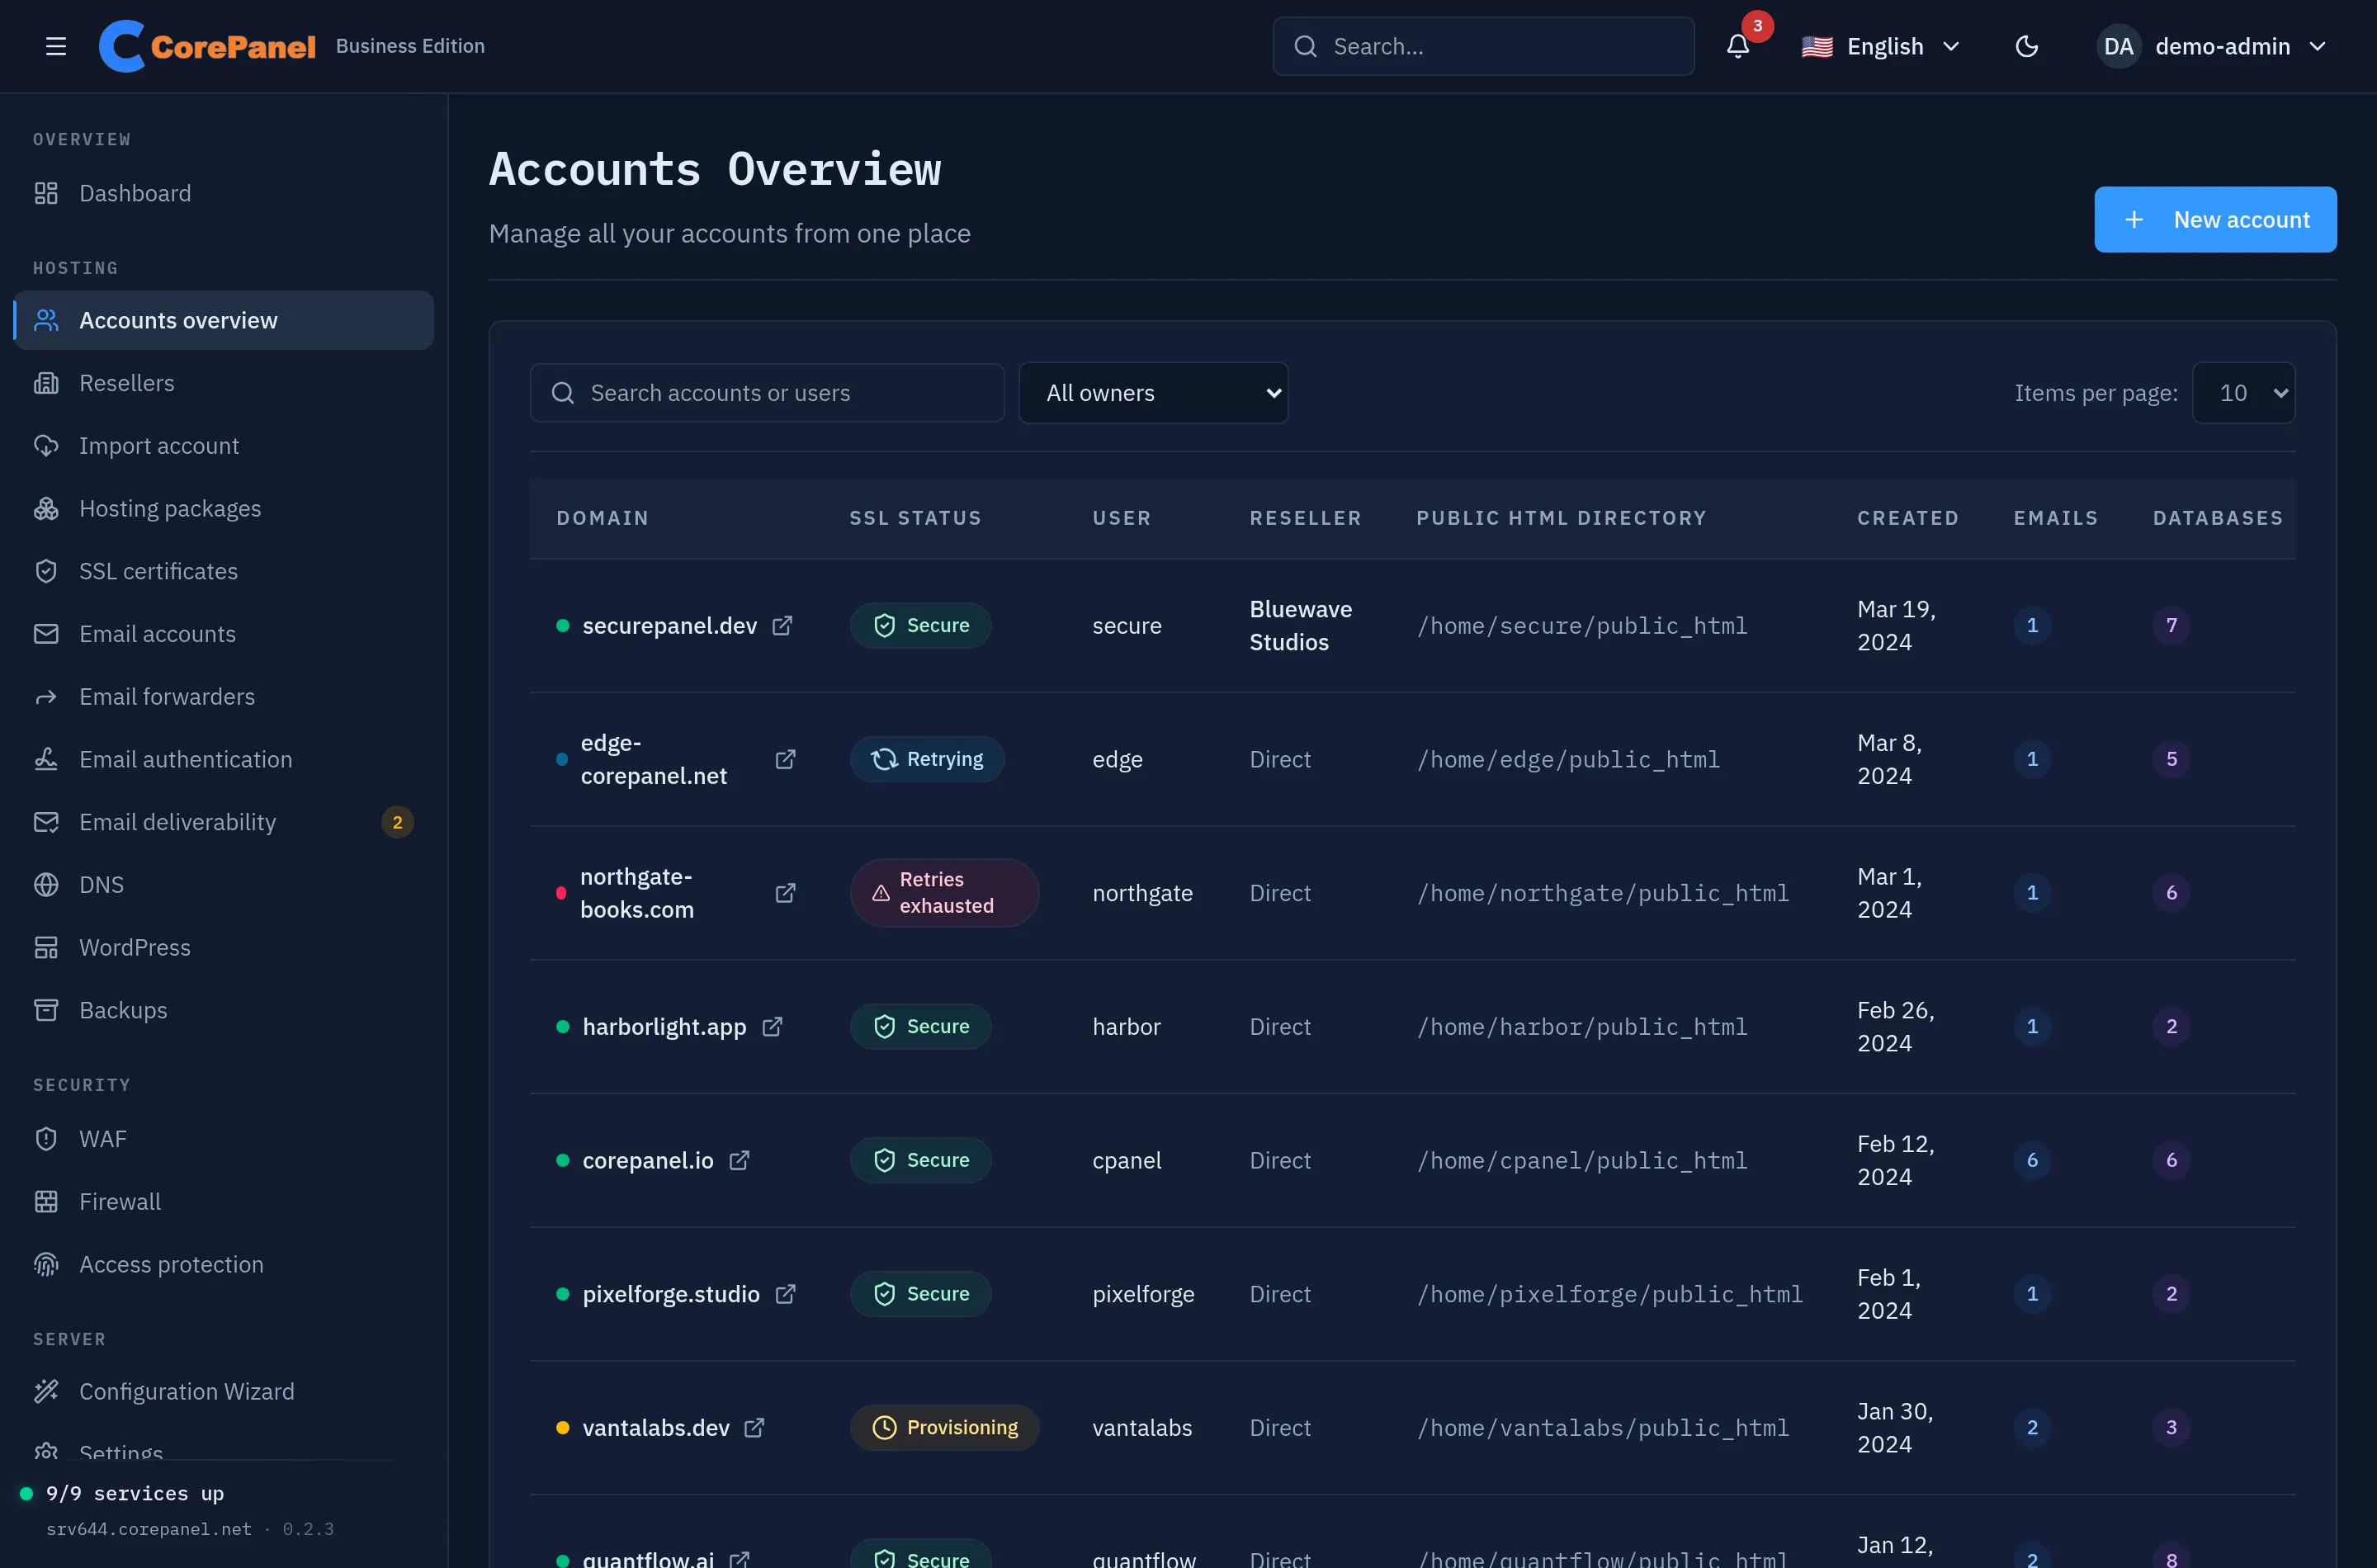Viewport: 2377px width, 1568px height.
Task: Open external link for vantalabs.dev
Action: [x=754, y=1427]
